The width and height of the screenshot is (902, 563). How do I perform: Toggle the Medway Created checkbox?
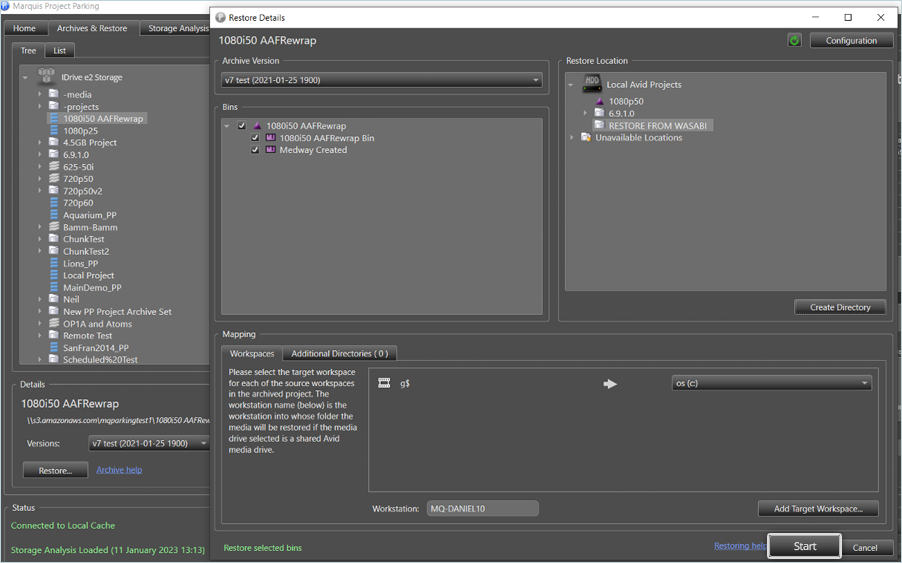coord(255,150)
